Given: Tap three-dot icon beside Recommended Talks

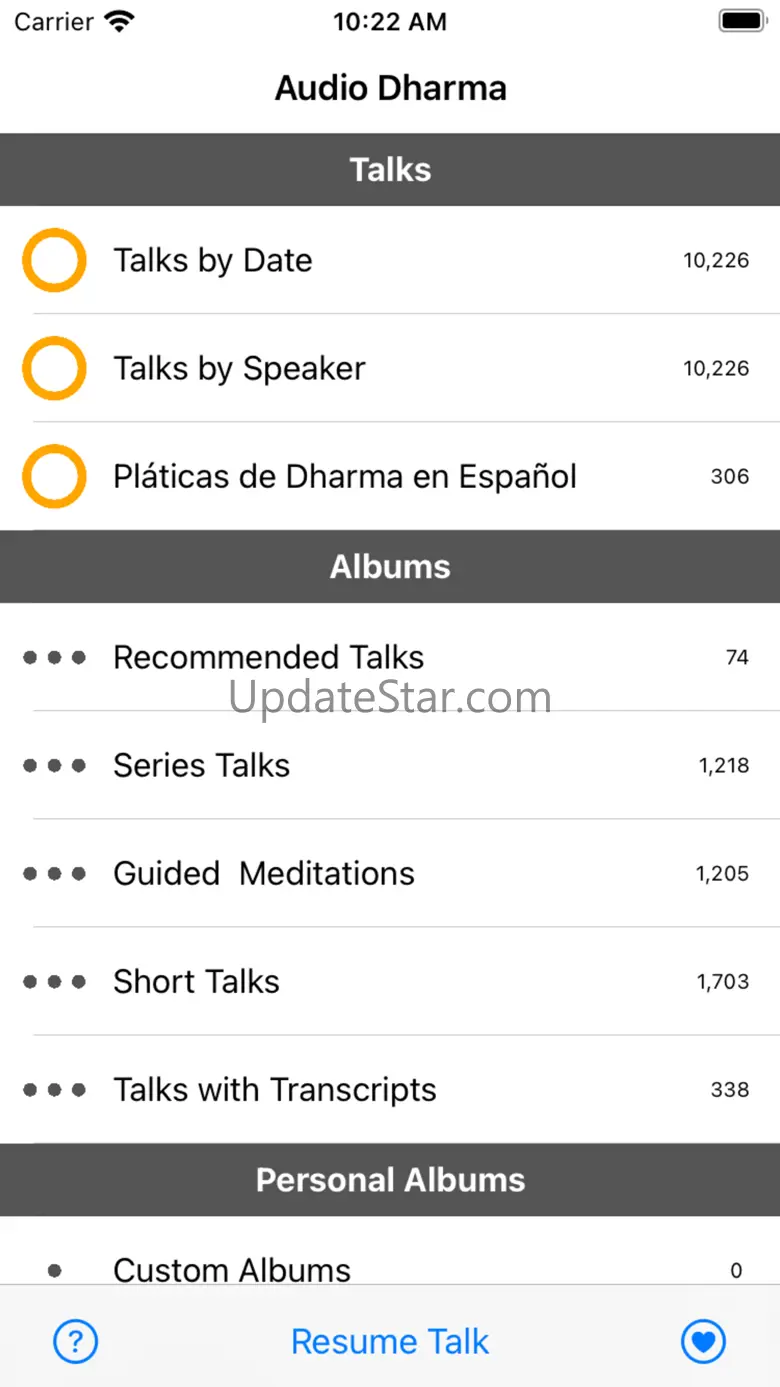Looking at the screenshot, I should 54,657.
